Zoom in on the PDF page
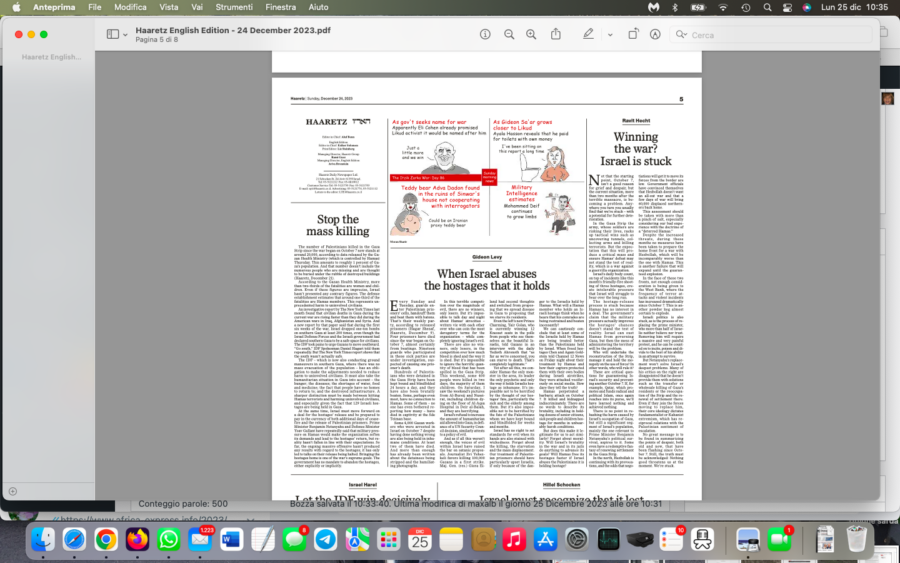Image resolution: width=900 pixels, height=563 pixels. pyautogui.click(x=532, y=34)
